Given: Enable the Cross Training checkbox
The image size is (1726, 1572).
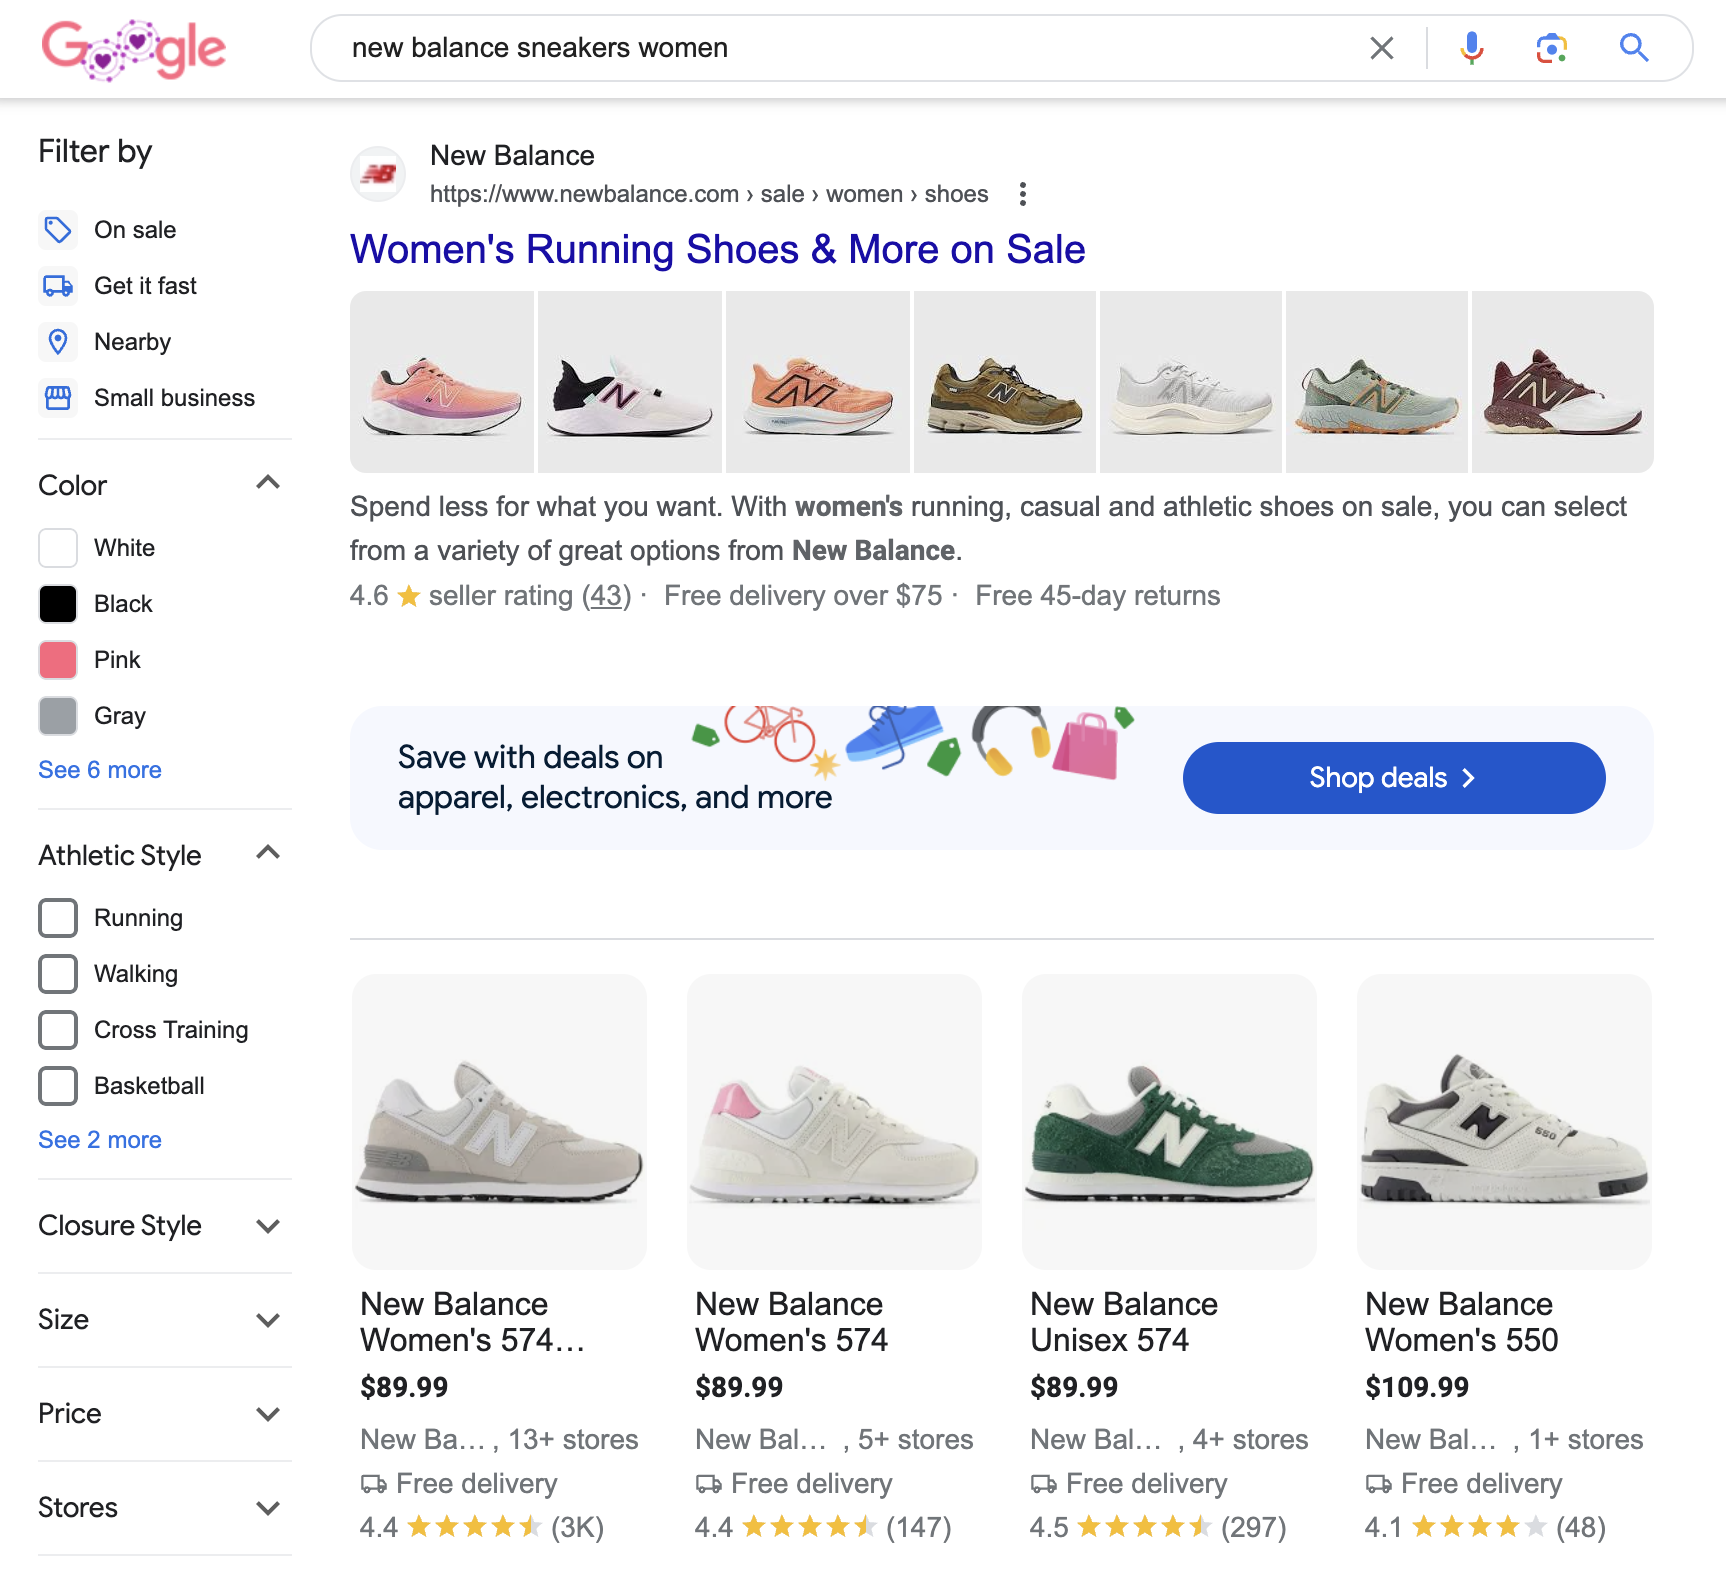Looking at the screenshot, I should [x=58, y=1030].
